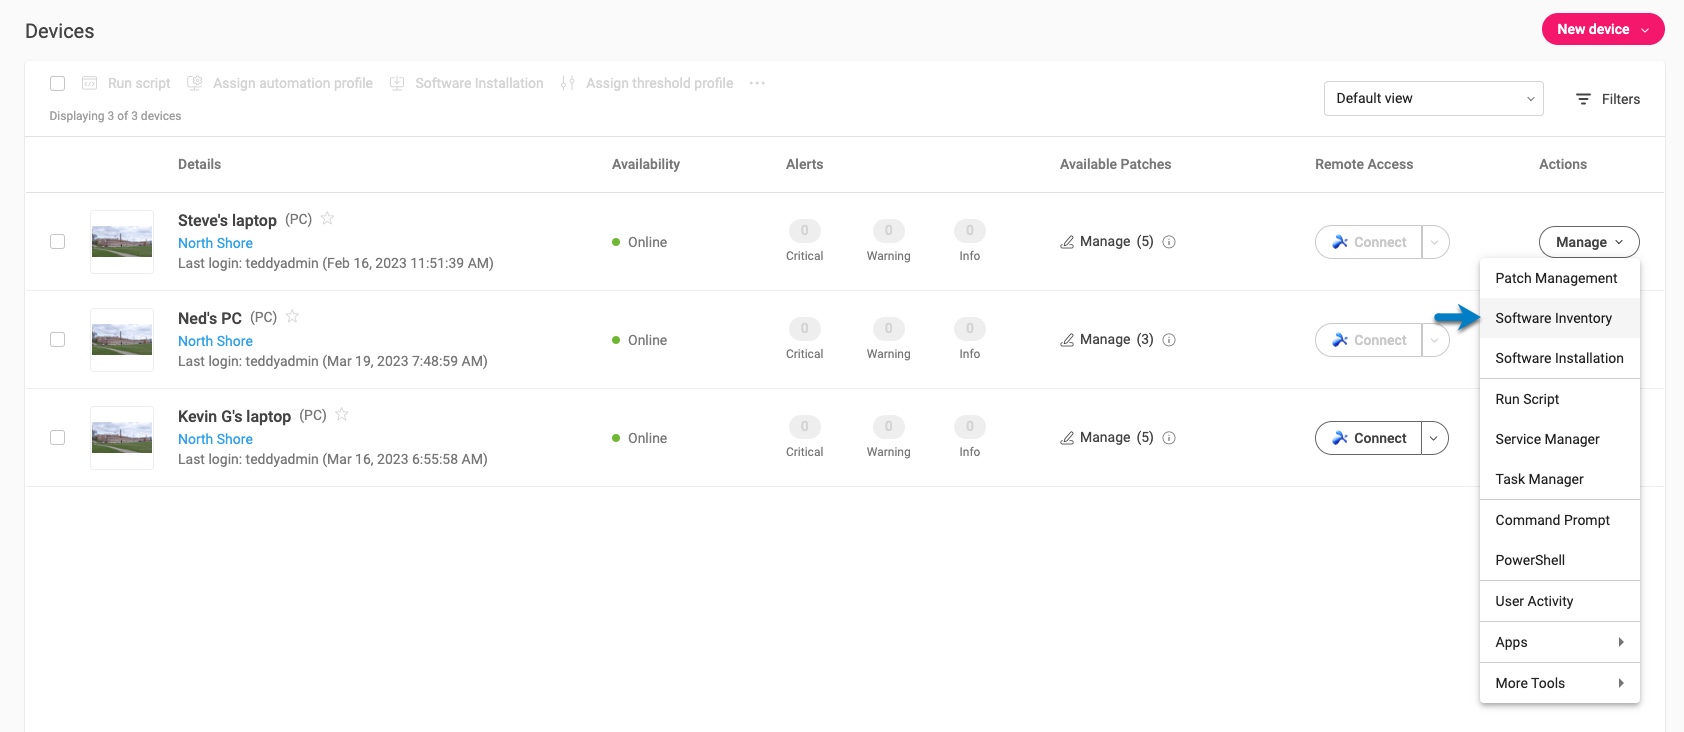Open Manage (3) patches for Ned's PC
Viewport: 1684px width, 732px height.
click(1107, 340)
